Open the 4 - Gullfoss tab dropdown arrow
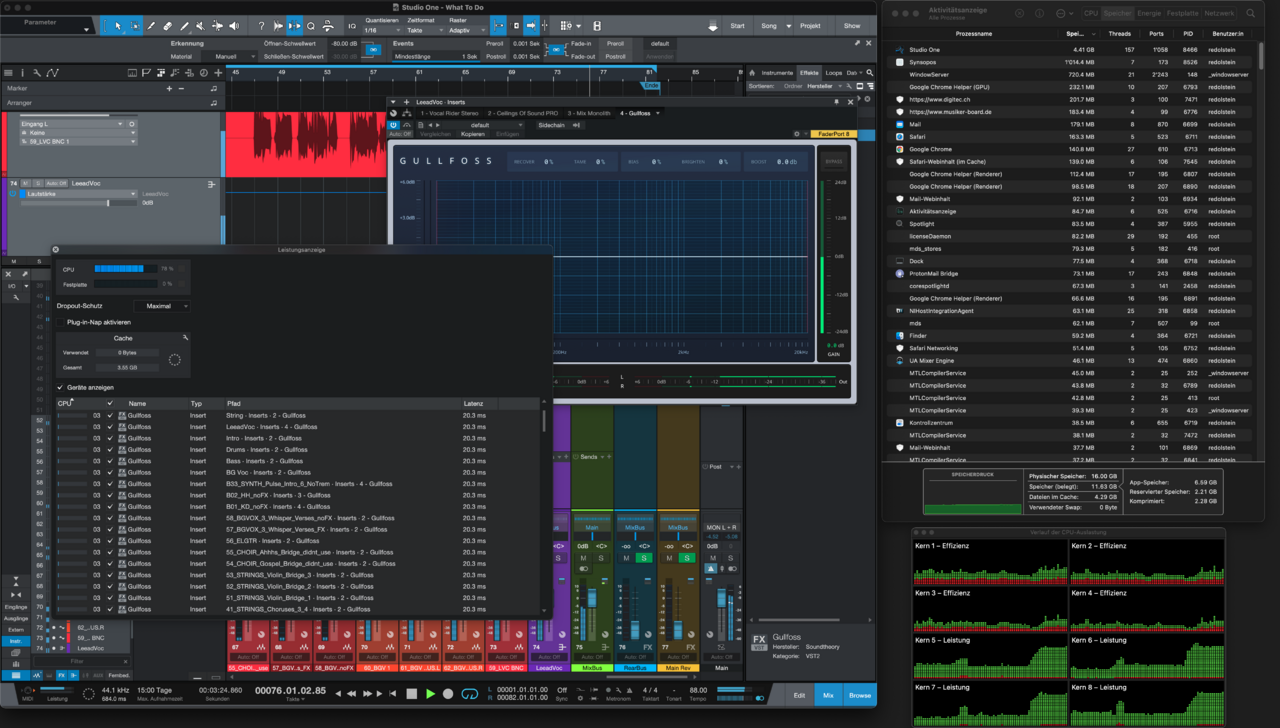The image size is (1280, 728). click(658, 113)
